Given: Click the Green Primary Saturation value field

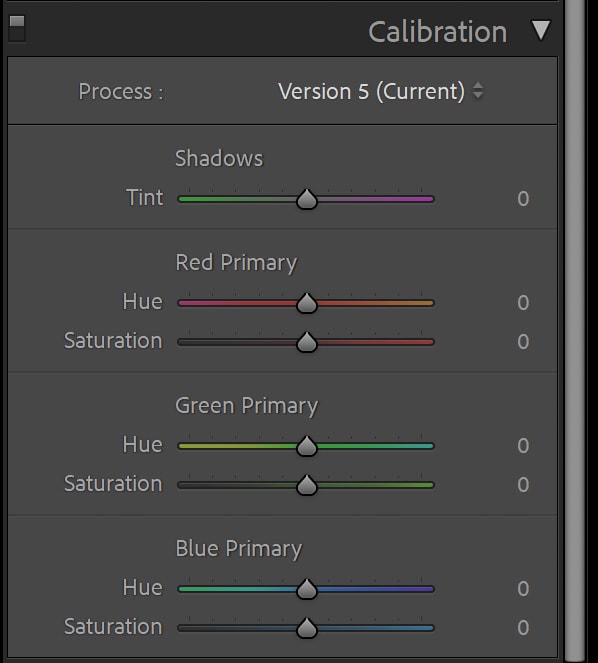Looking at the screenshot, I should [x=523, y=485].
